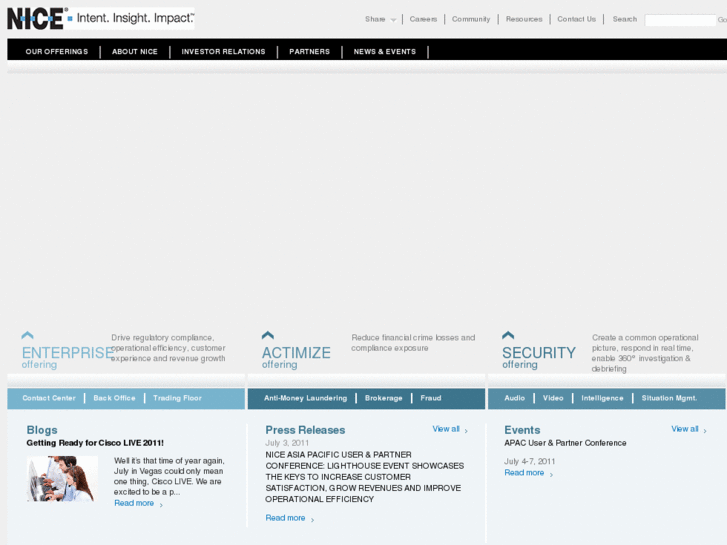
Task: Click the Search label
Action: pyautogui.click(x=625, y=19)
